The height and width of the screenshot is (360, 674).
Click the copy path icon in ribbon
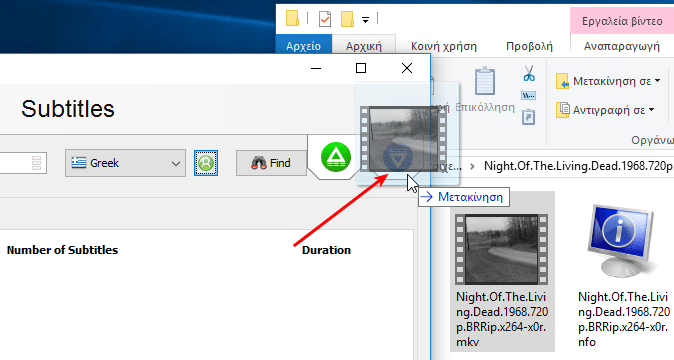point(528,95)
